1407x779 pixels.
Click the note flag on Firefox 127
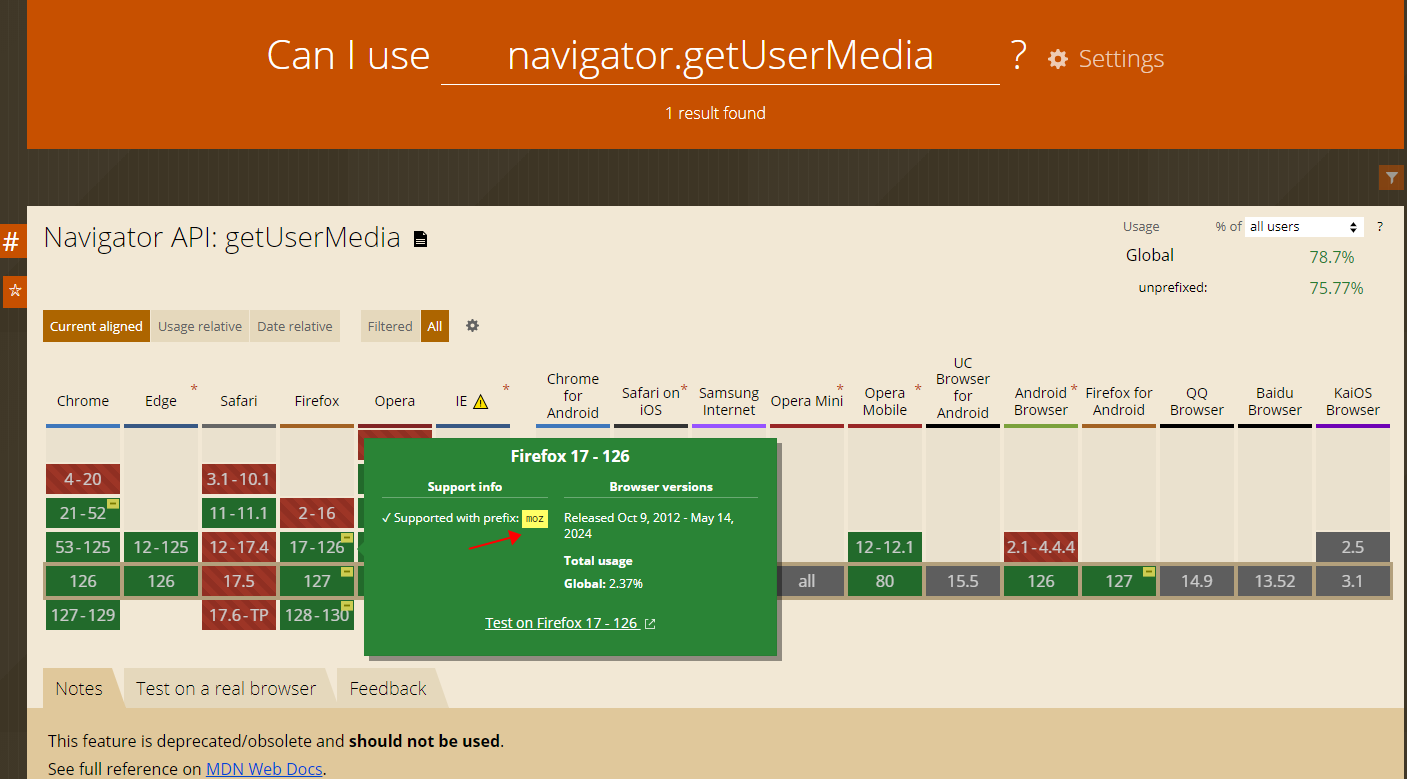coord(347,572)
